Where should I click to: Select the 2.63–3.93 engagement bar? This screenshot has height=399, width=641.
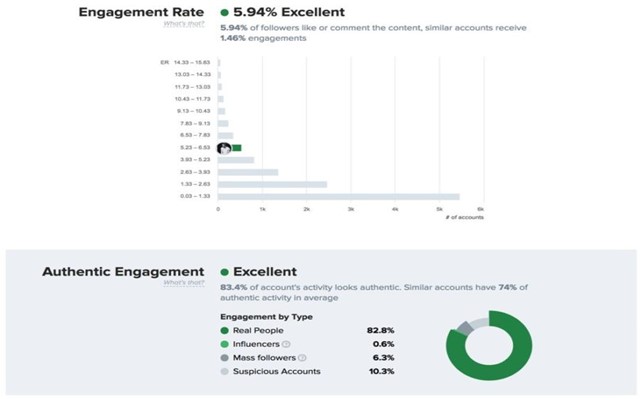coord(248,172)
